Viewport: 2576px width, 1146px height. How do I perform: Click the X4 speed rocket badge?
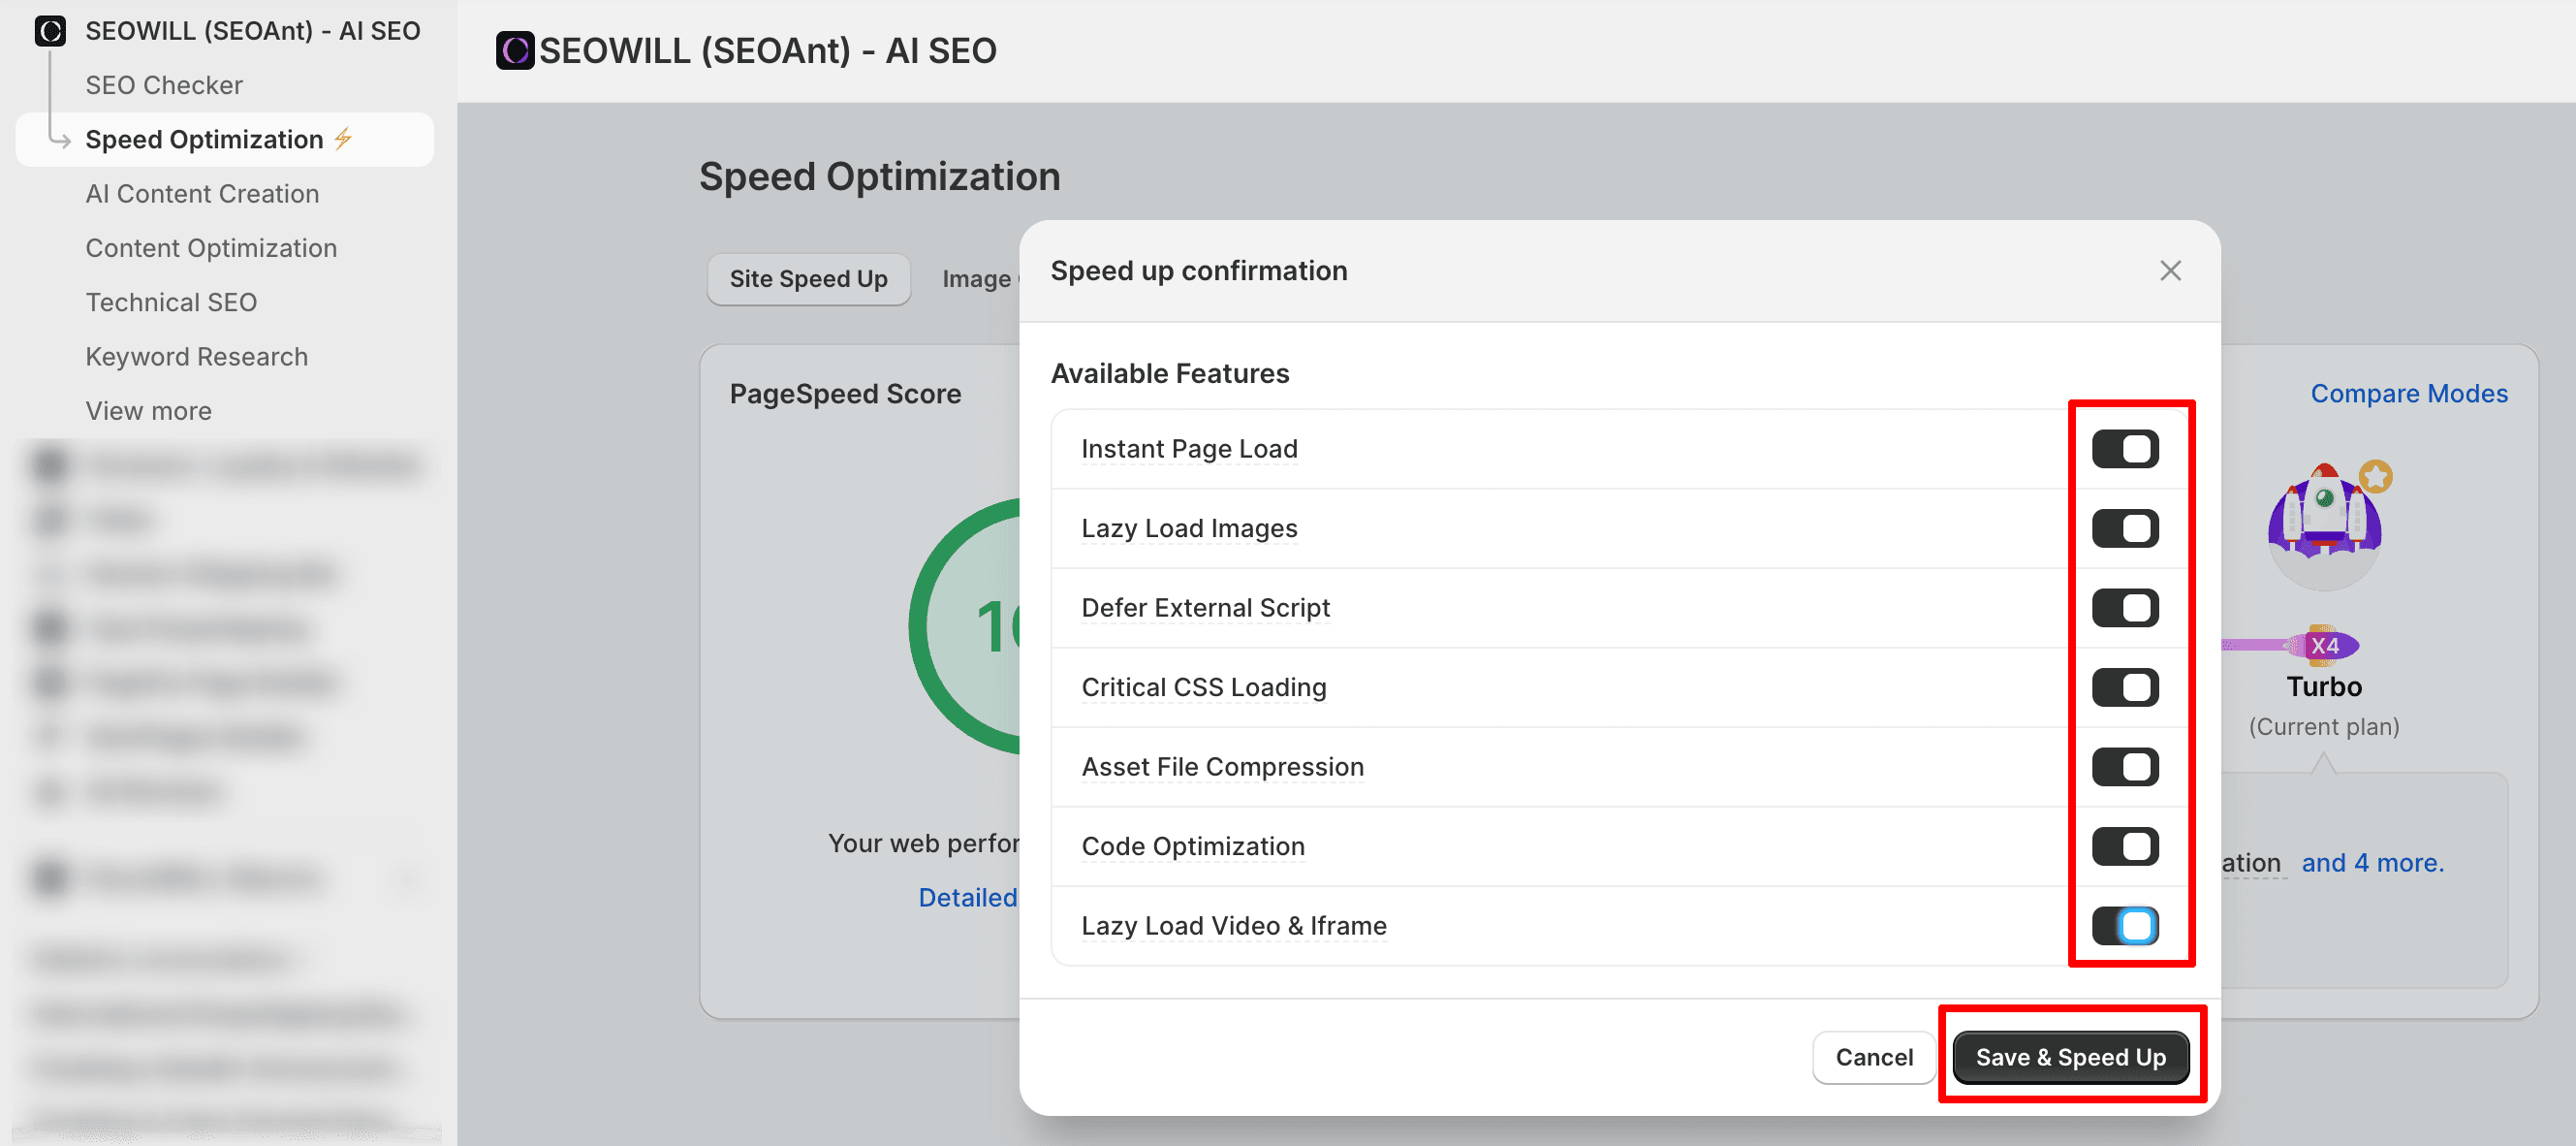[x=2325, y=646]
